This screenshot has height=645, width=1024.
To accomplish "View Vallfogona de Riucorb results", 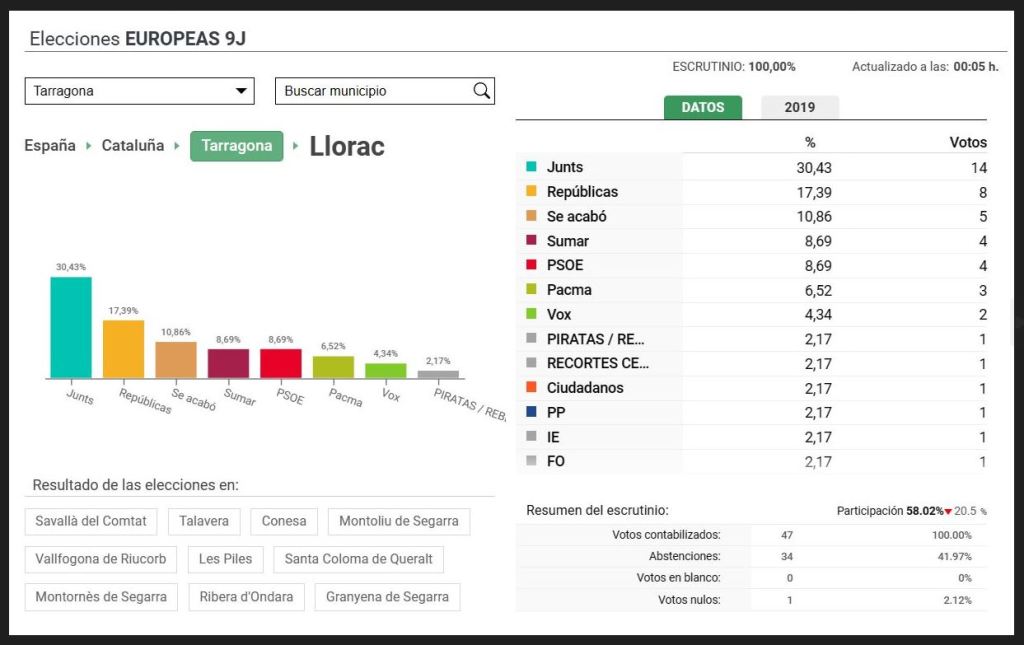I will pyautogui.click(x=100, y=559).
